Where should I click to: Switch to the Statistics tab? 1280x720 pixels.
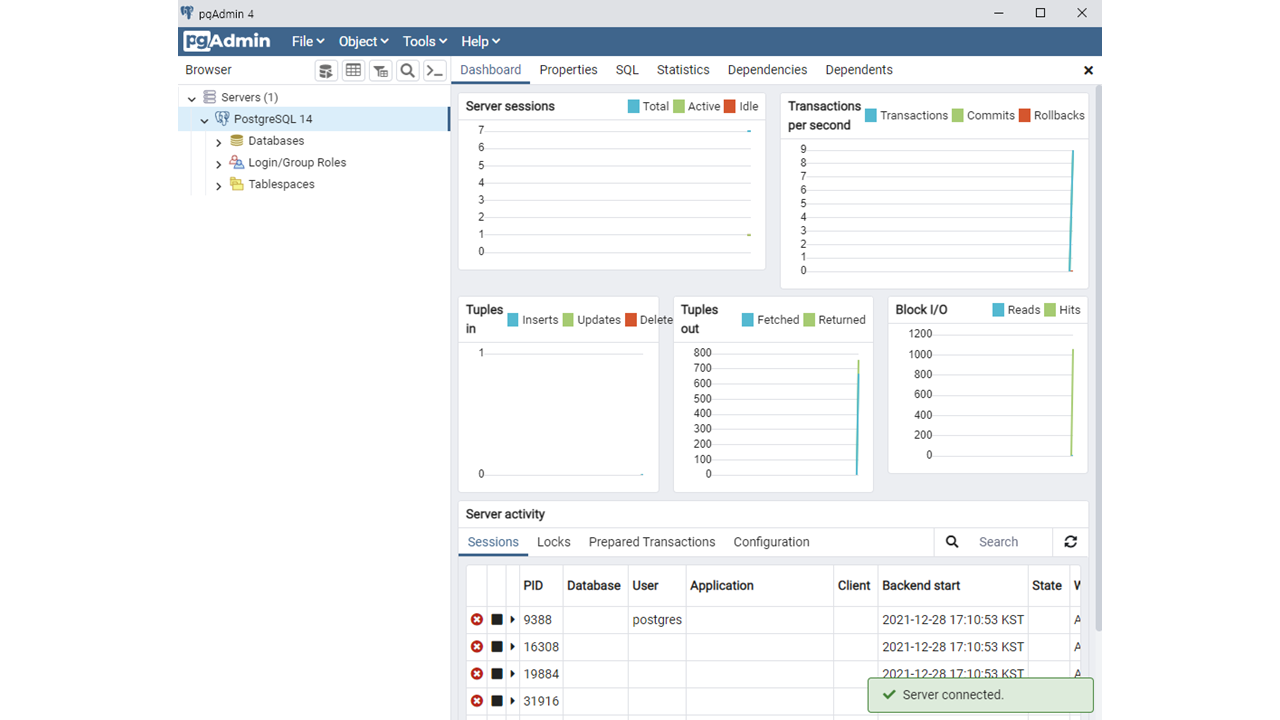(x=683, y=70)
